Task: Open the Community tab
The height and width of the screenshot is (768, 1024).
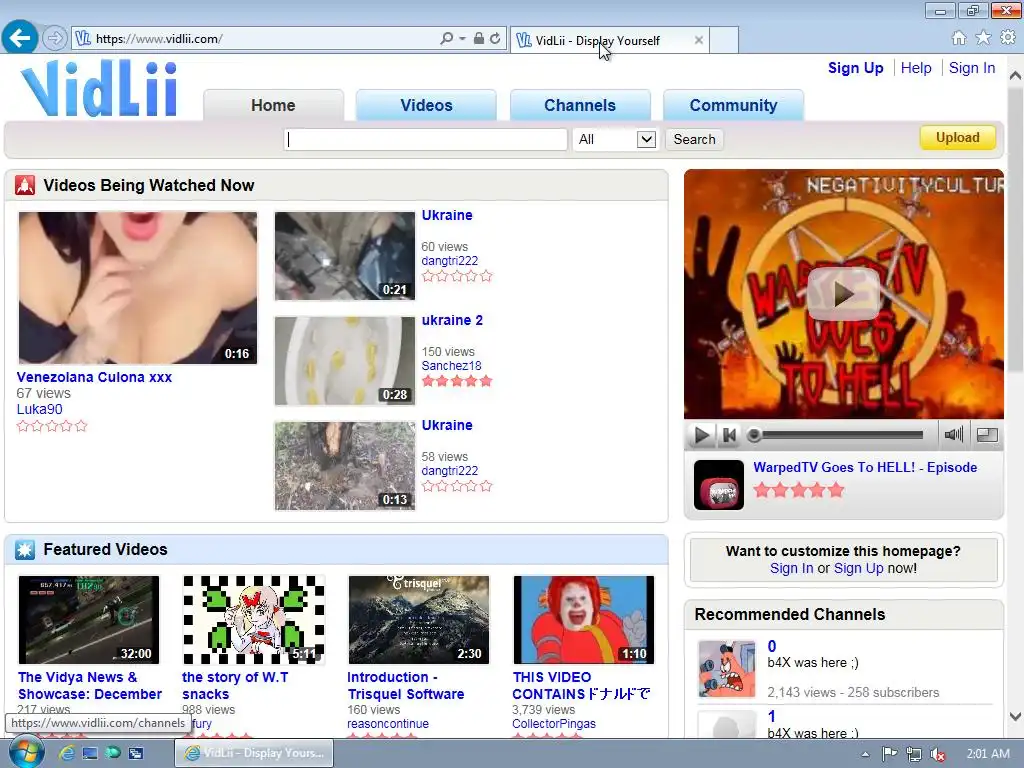Action: [x=733, y=105]
